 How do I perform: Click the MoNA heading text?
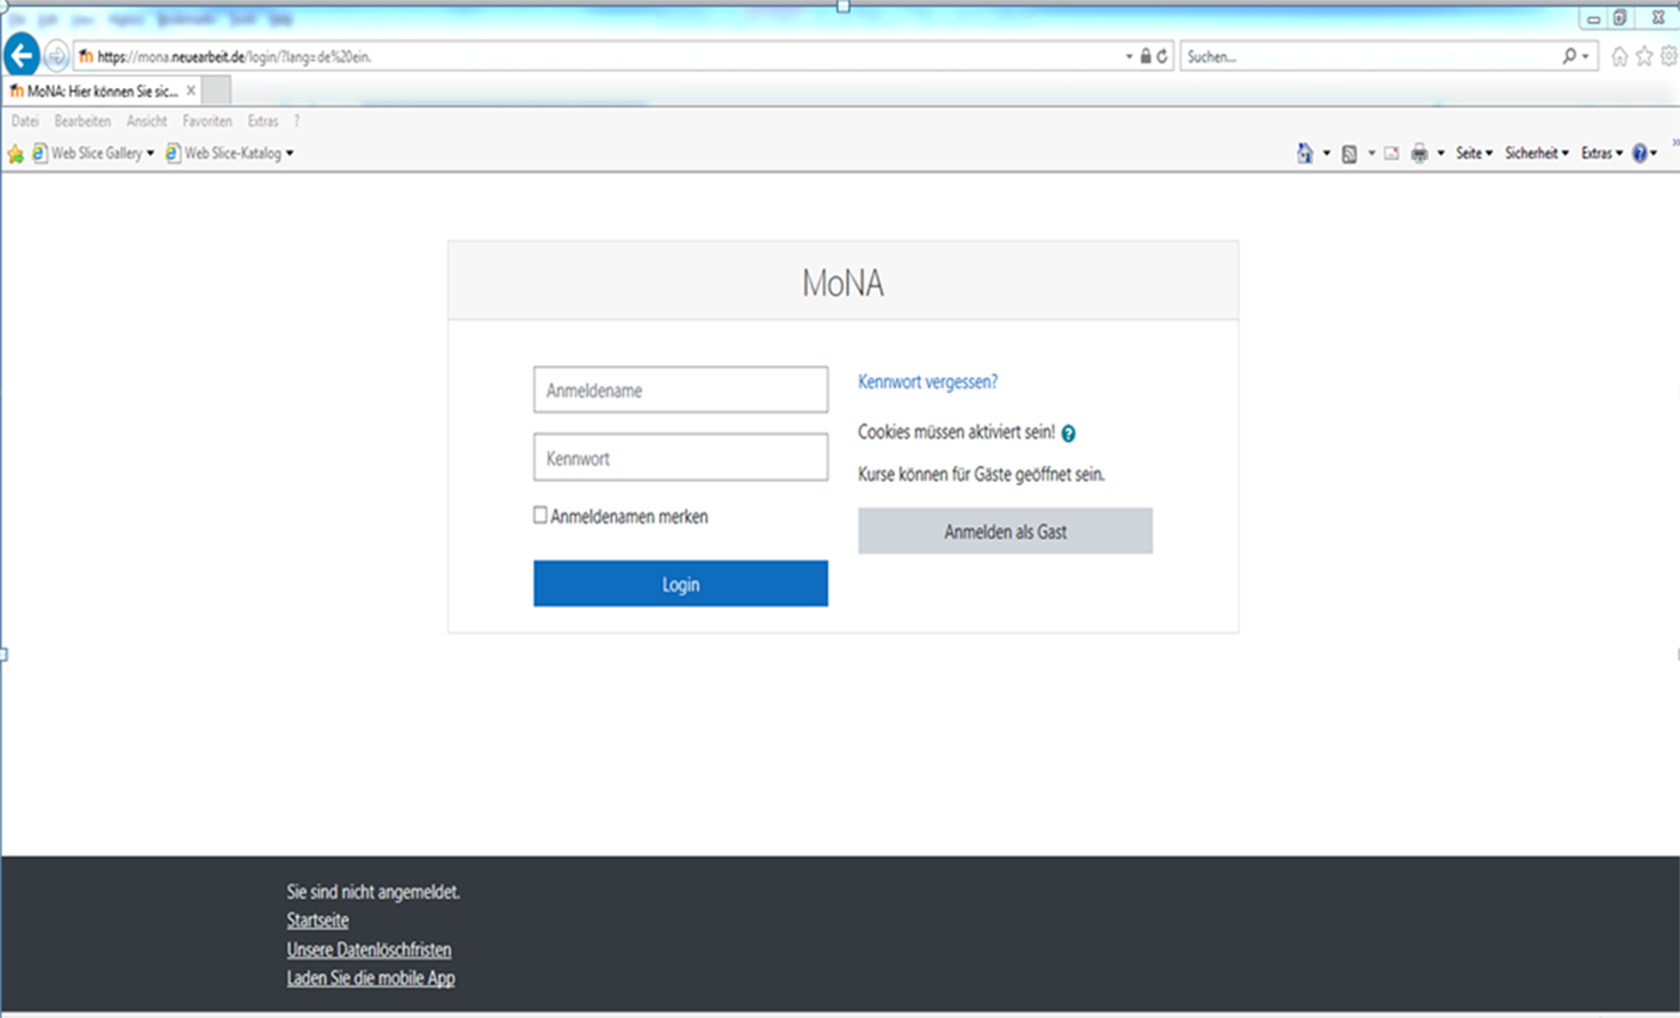[843, 283]
